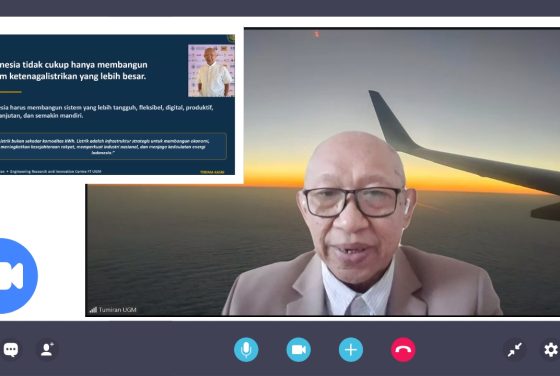Screen dimensions: 560x376
Task: Click the blue video camera logo
Action: (x=15, y=276)
